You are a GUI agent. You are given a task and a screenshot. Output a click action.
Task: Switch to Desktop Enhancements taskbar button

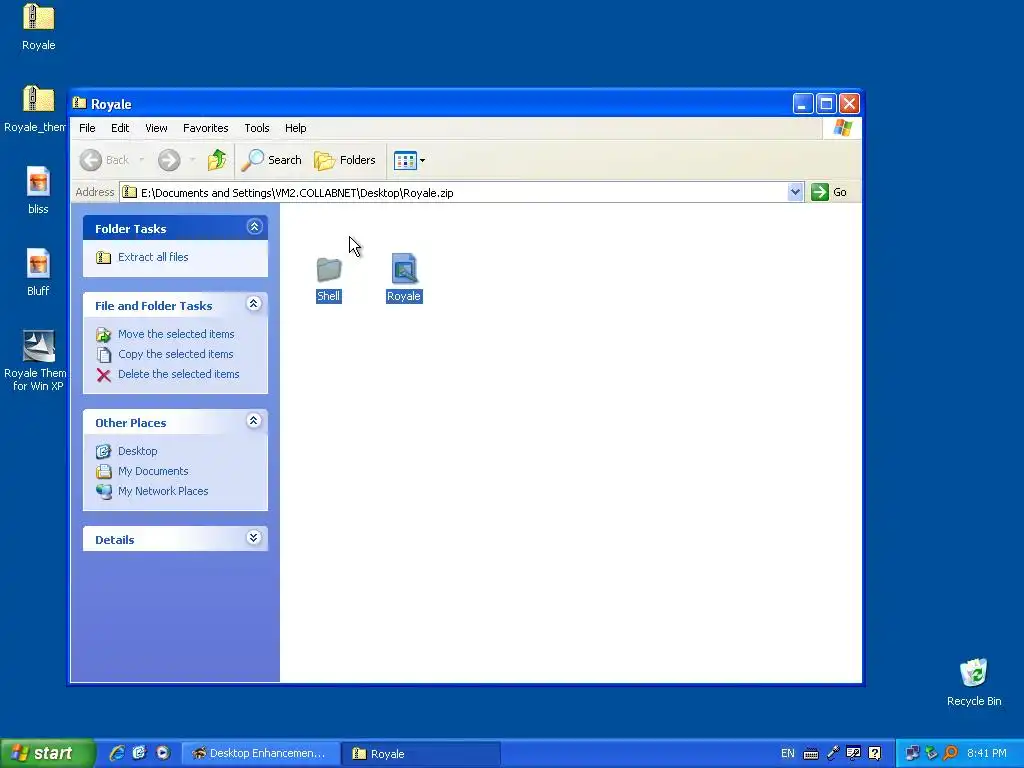260,754
